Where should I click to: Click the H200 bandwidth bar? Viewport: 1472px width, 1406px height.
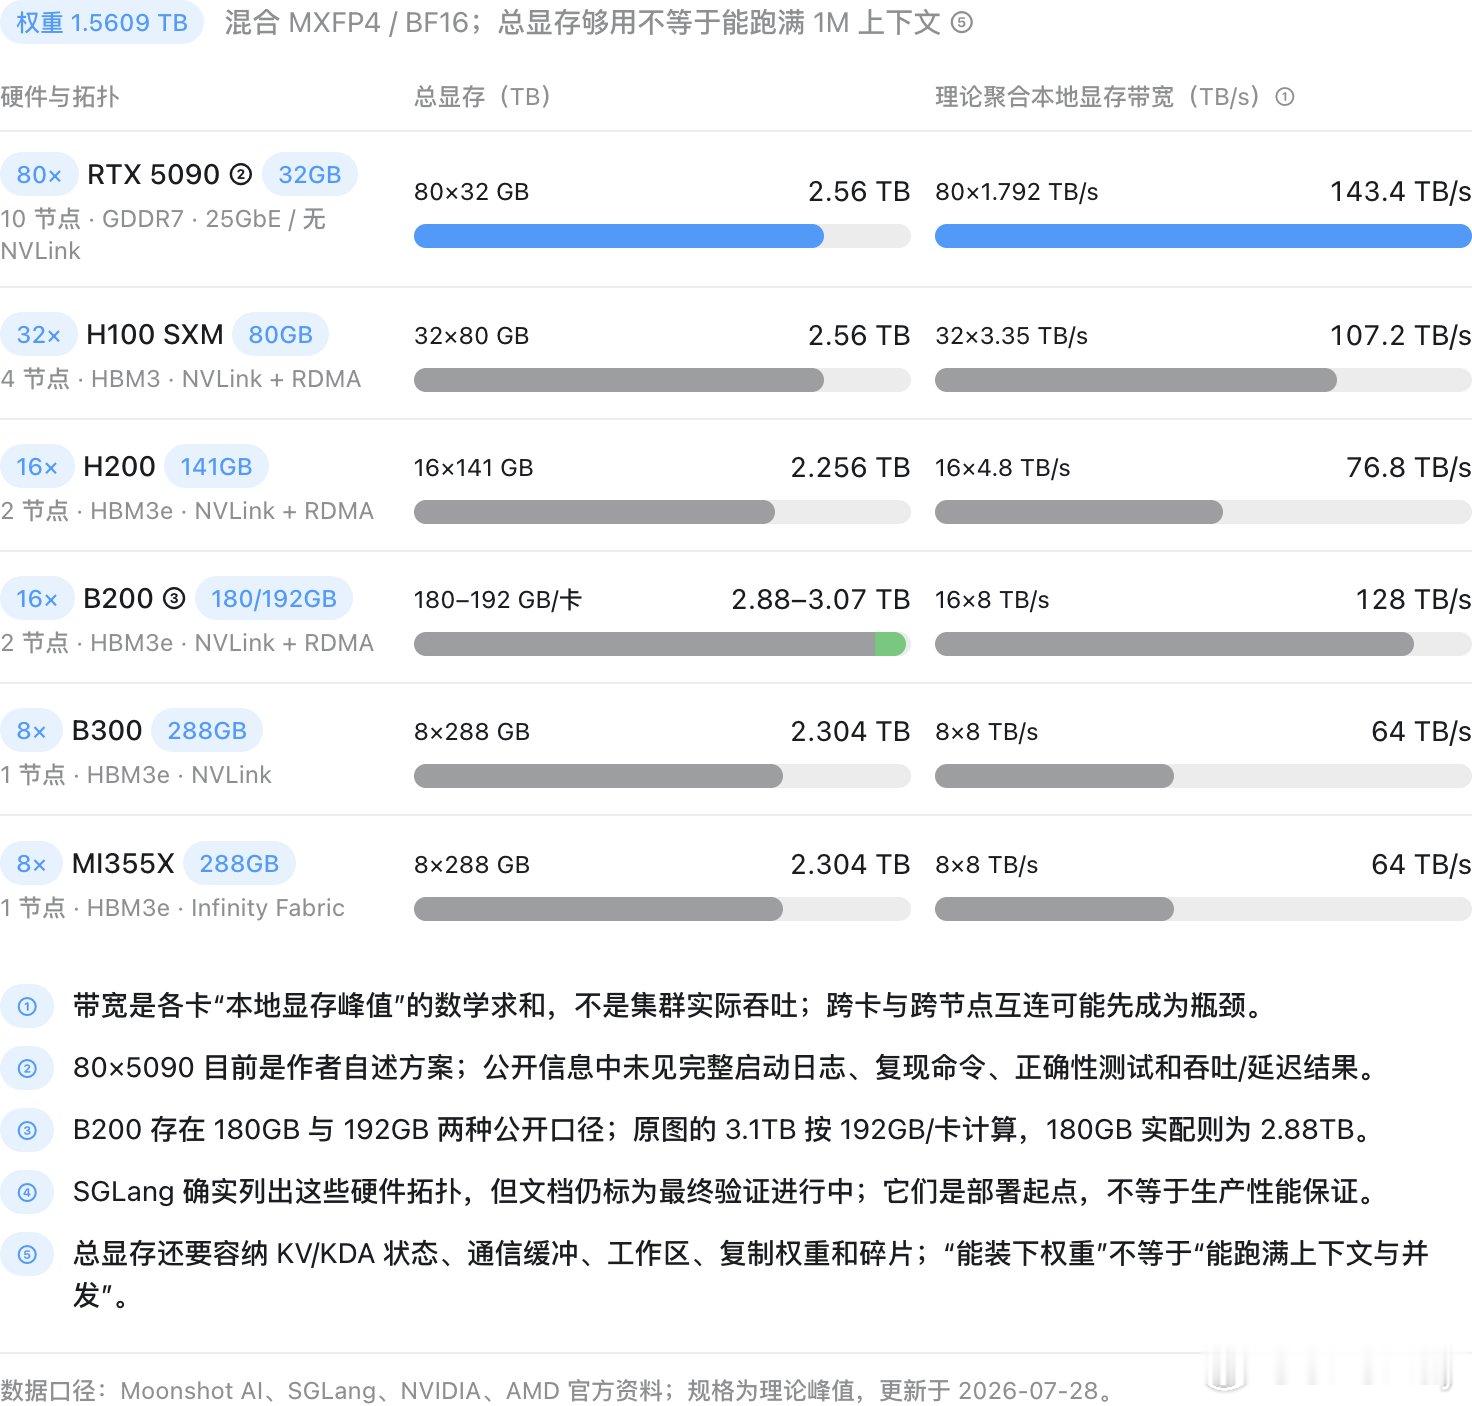pos(1079,512)
